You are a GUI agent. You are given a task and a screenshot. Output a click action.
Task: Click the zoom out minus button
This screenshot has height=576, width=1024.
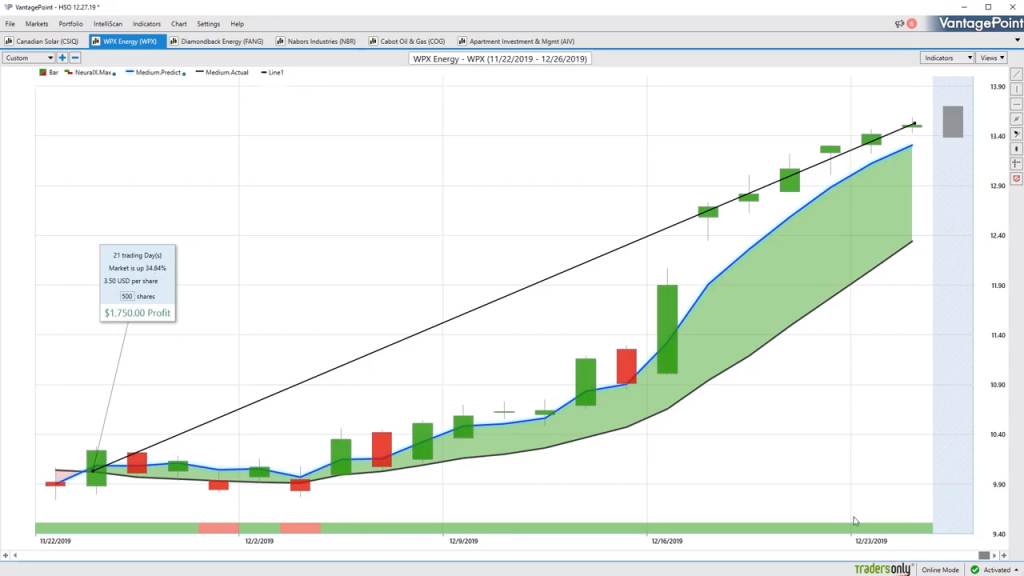pos(75,58)
